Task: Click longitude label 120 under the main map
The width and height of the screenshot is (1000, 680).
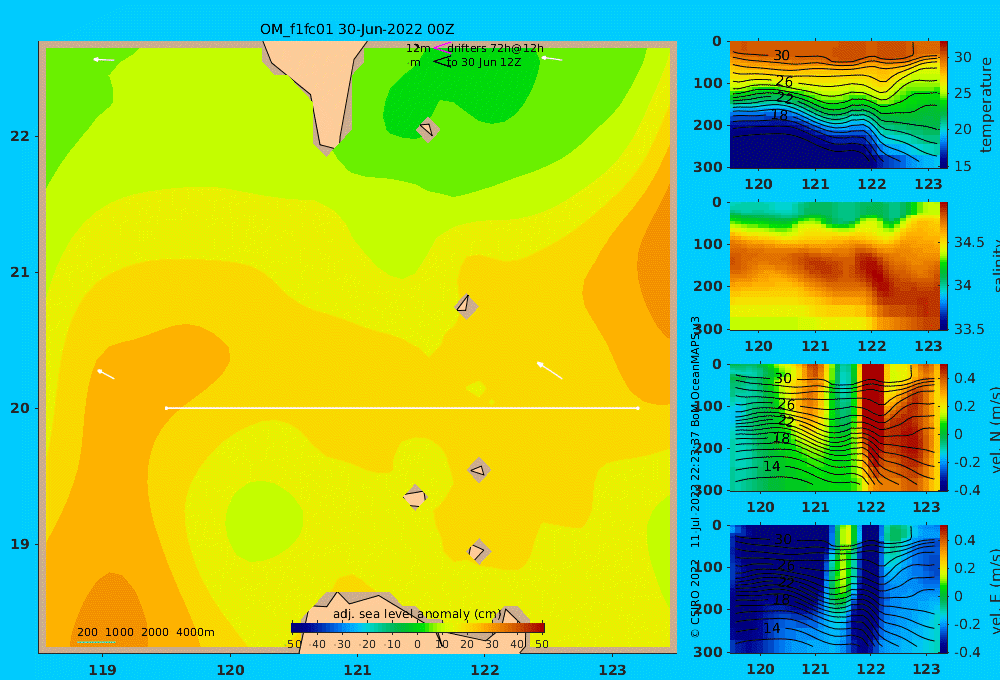Action: pos(230,670)
